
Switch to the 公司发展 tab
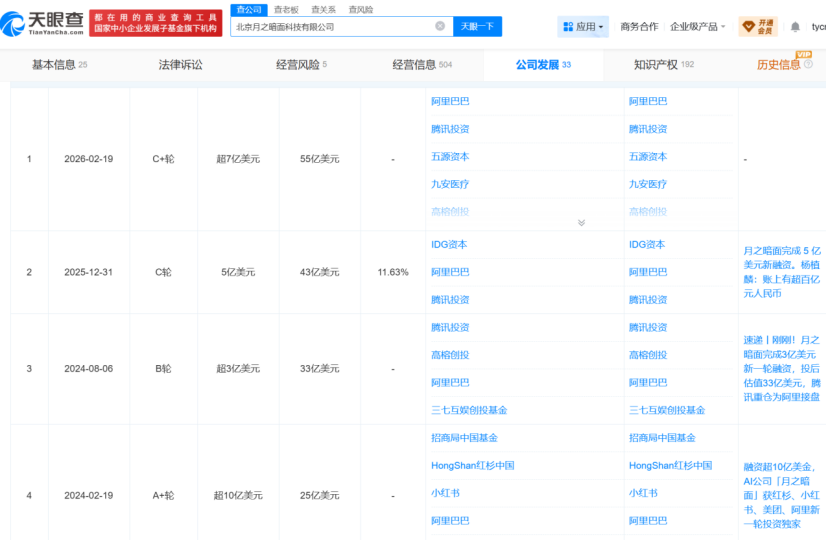click(x=543, y=65)
